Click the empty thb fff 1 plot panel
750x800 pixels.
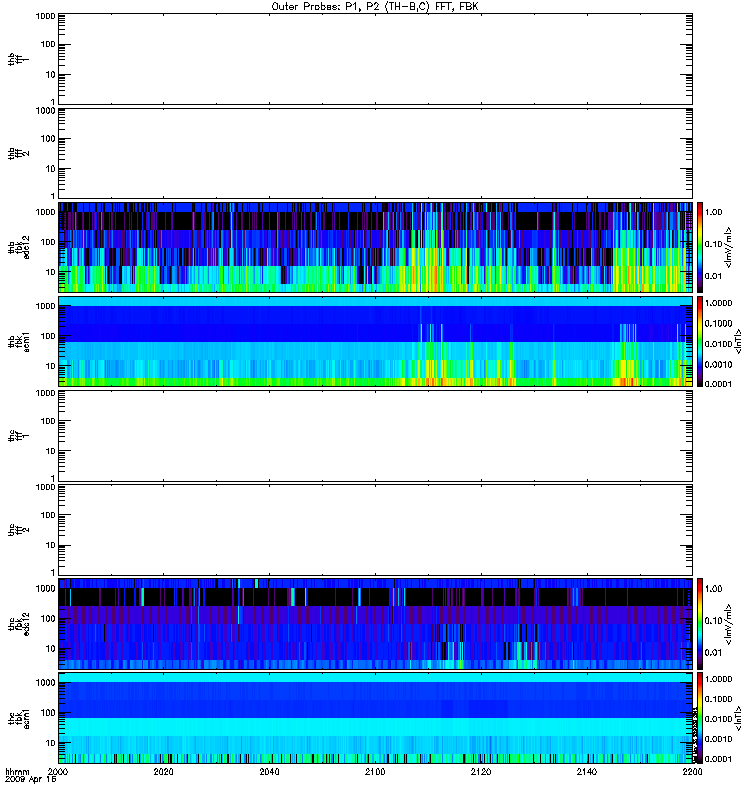pyautogui.click(x=375, y=59)
